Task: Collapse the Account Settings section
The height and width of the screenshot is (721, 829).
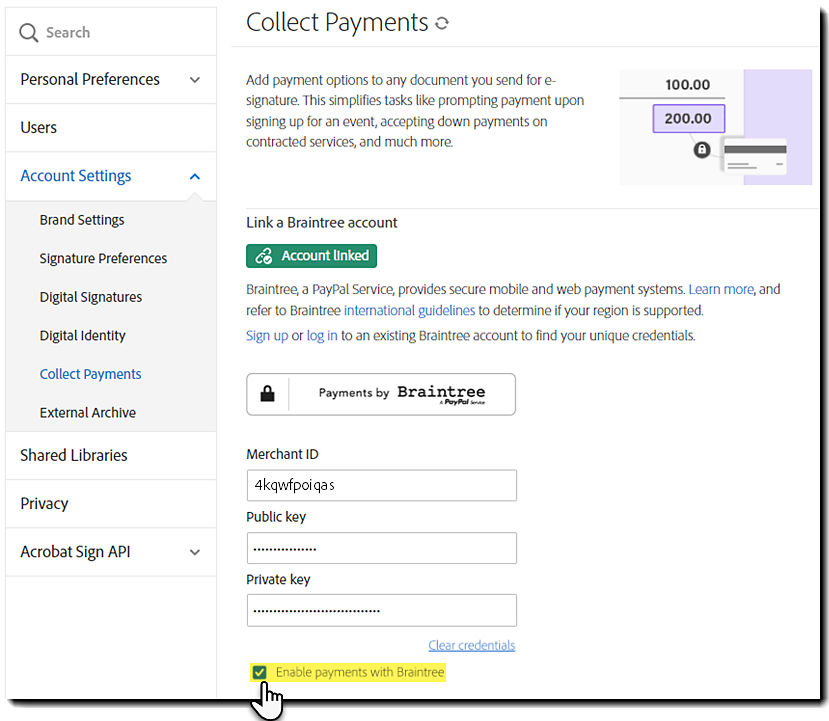Action: click(195, 176)
